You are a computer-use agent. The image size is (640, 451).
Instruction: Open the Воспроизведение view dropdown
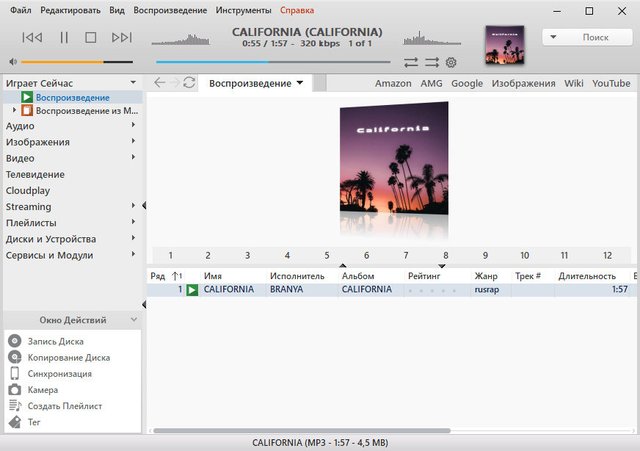click(299, 83)
